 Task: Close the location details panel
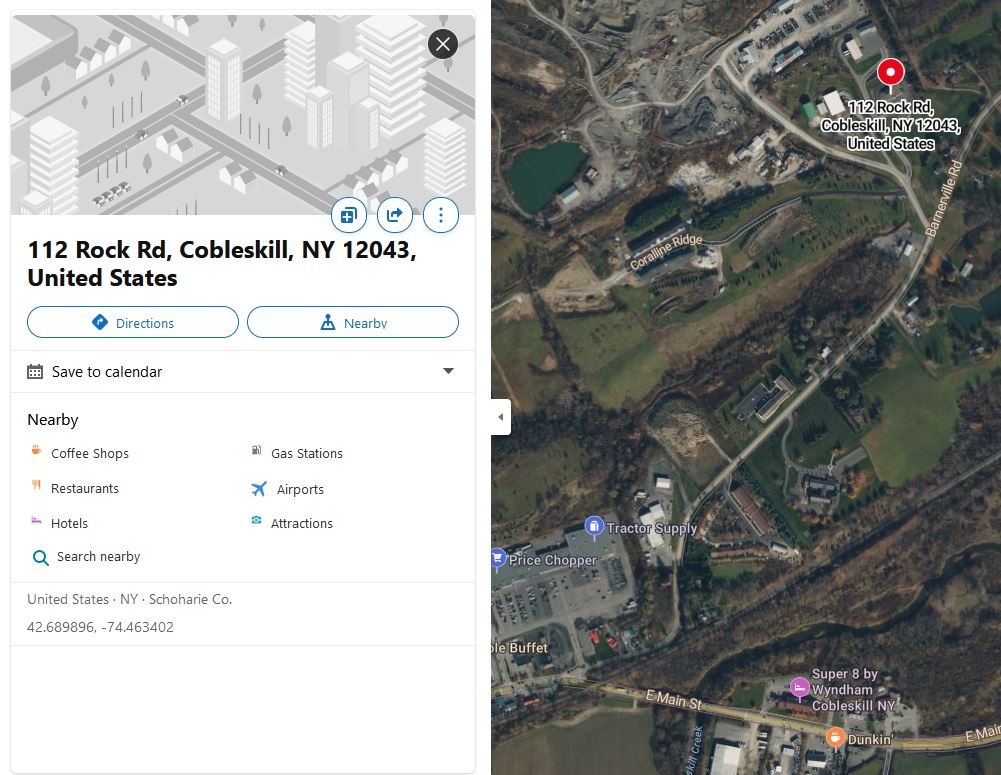click(x=442, y=44)
